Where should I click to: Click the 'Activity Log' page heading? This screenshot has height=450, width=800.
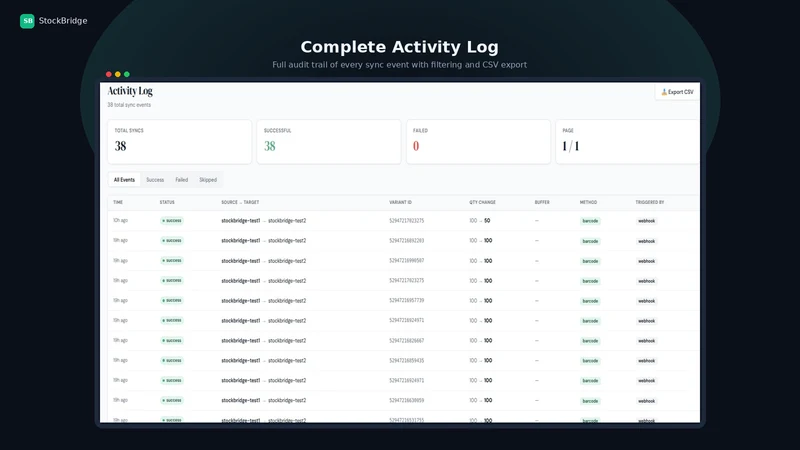tap(130, 91)
